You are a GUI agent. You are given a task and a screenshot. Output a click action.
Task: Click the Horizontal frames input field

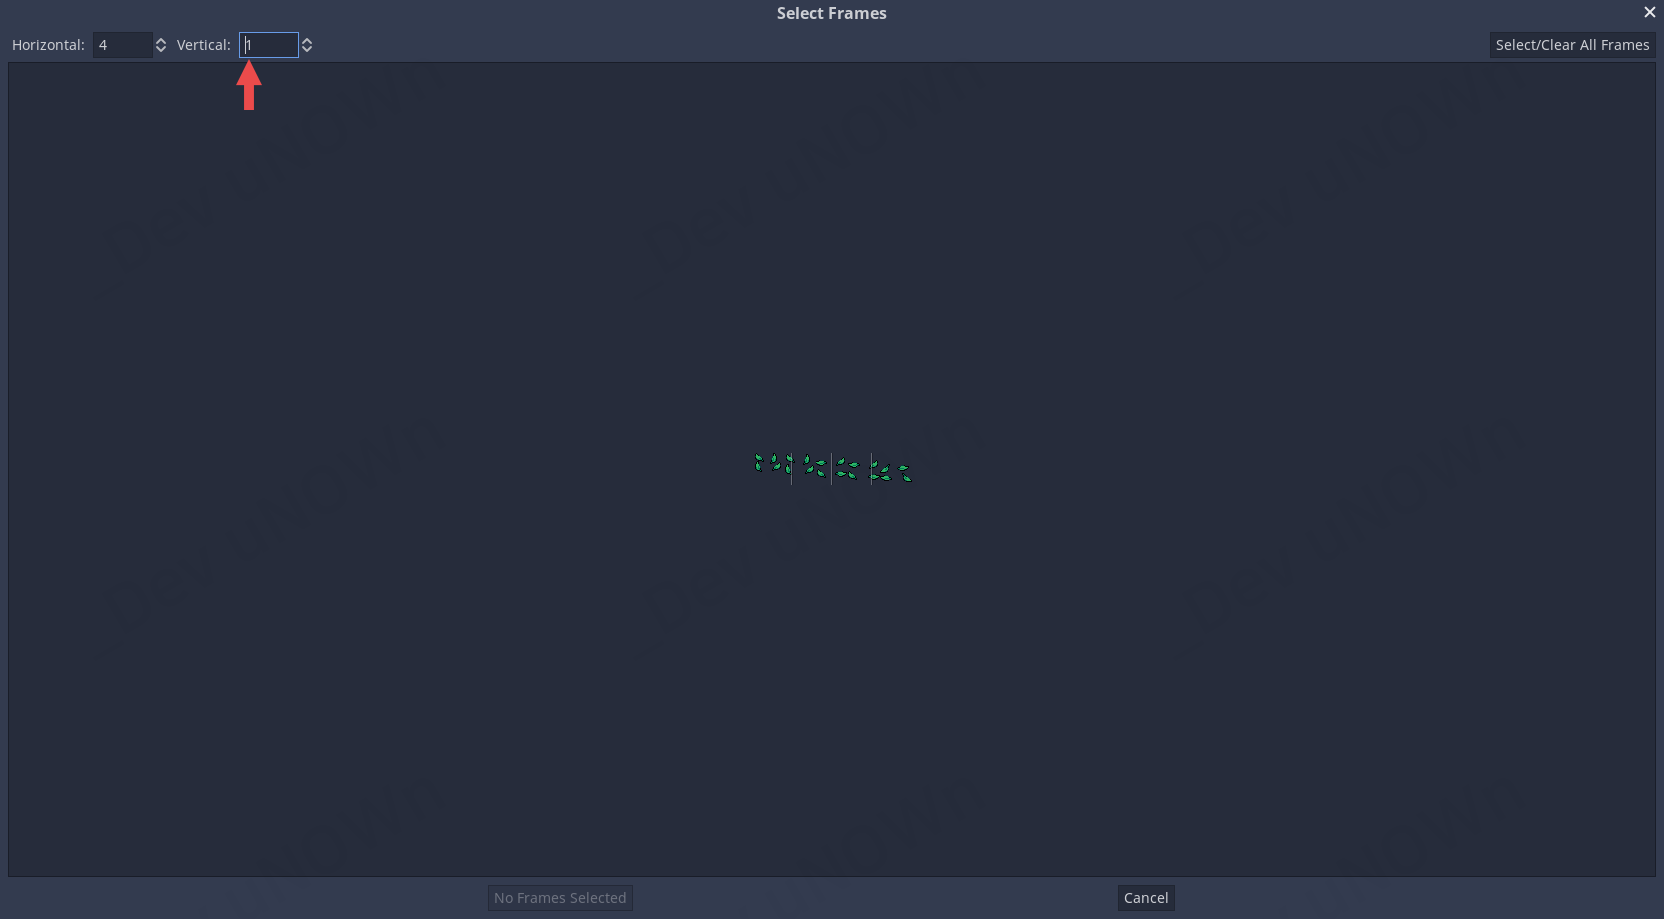(x=123, y=45)
